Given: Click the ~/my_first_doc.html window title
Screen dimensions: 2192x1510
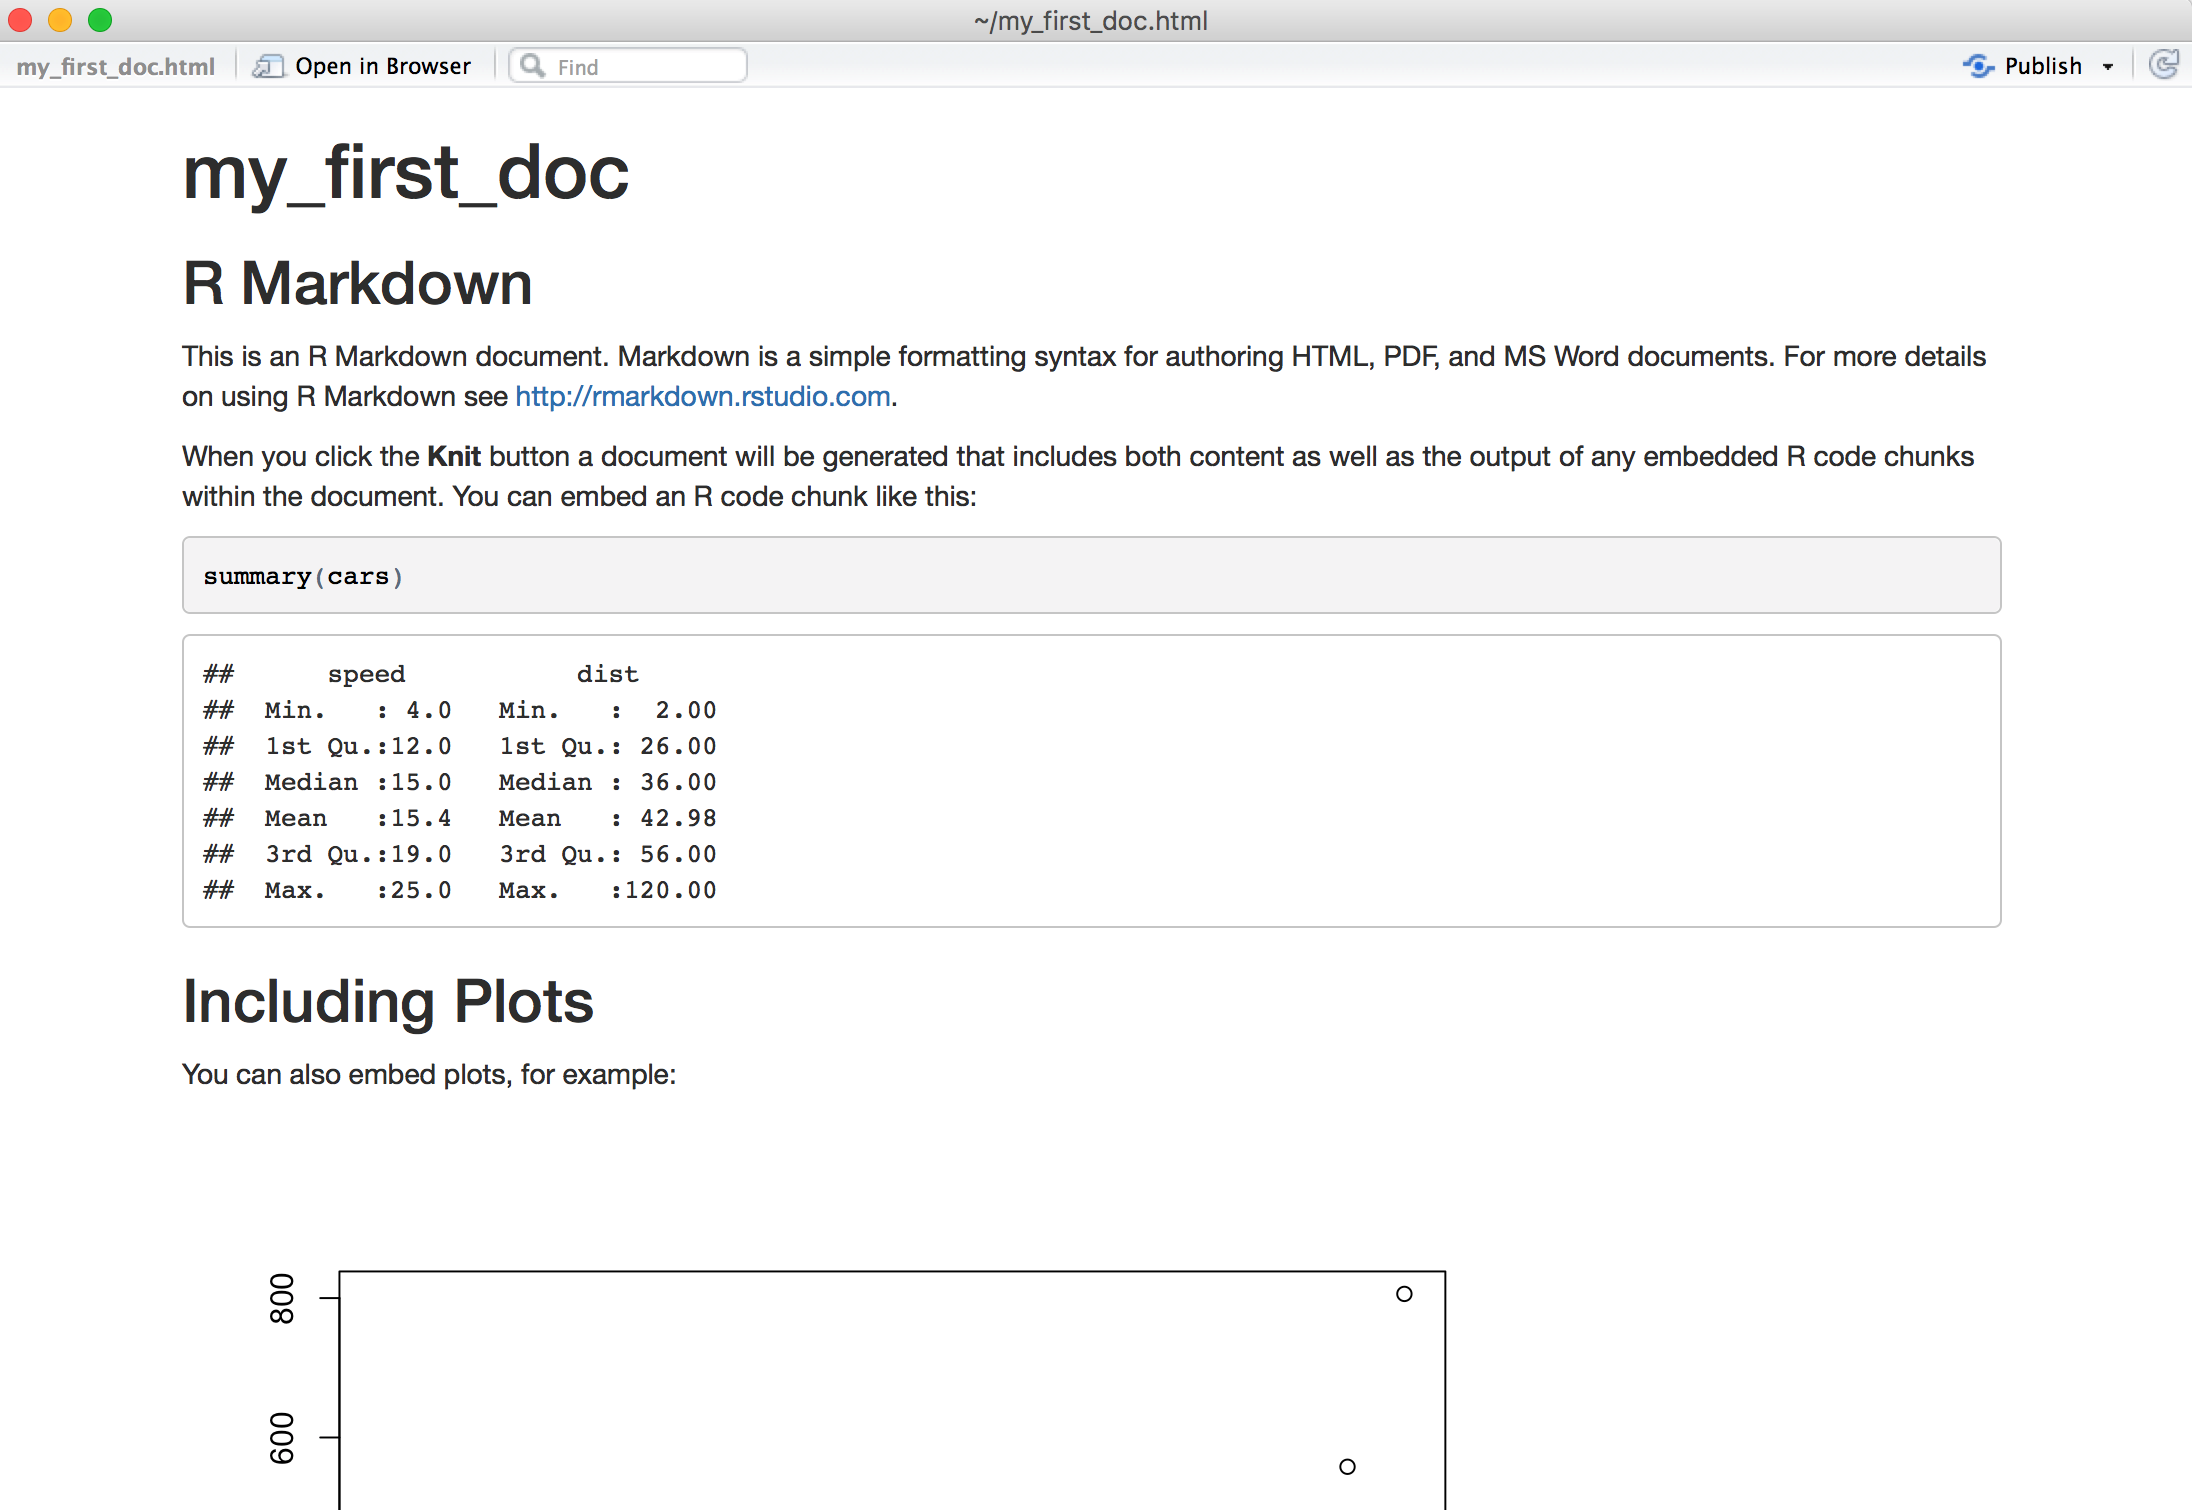Looking at the screenshot, I should 1090,20.
